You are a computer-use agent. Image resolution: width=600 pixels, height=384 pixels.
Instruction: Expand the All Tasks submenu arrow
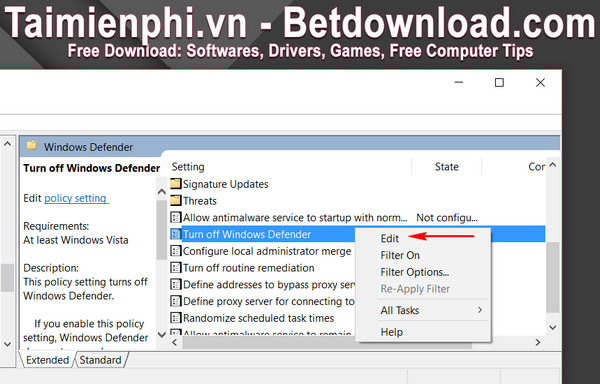[480, 310]
